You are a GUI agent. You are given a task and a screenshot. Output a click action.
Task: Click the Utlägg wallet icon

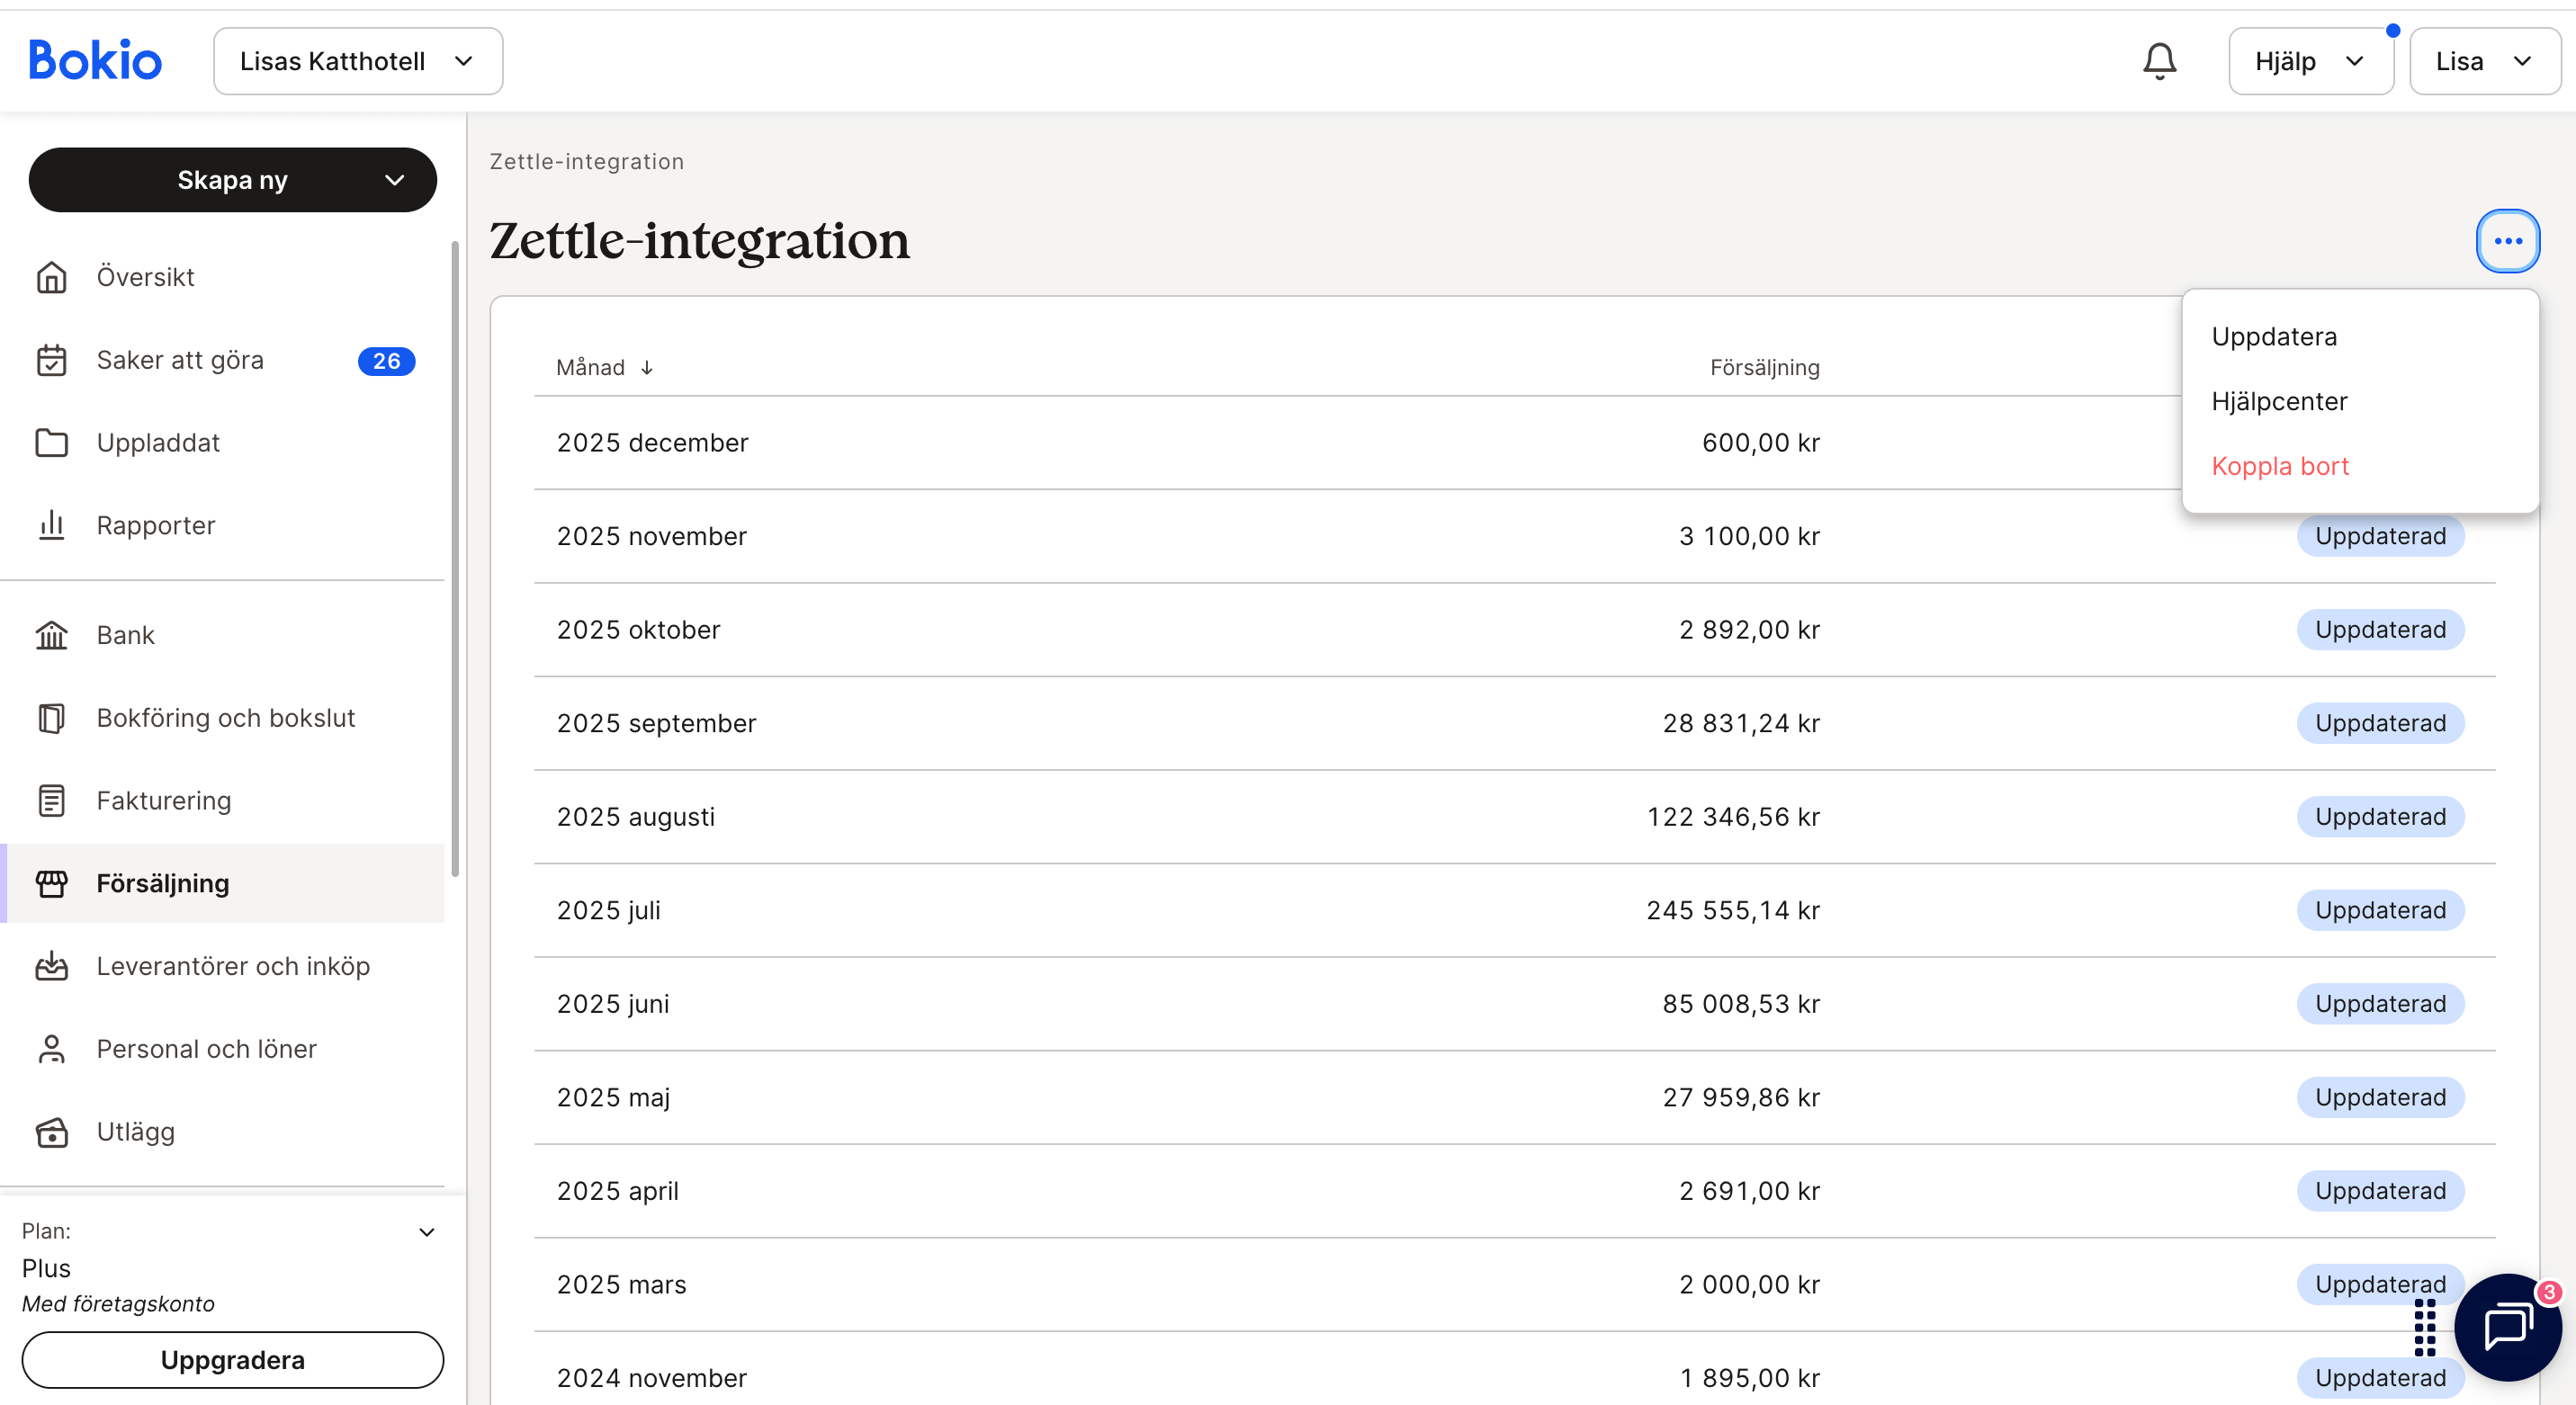click(x=51, y=1132)
